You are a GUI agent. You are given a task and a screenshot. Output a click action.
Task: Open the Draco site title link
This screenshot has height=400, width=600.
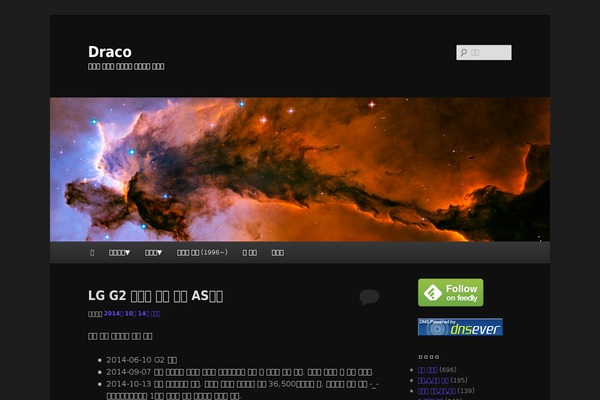click(110, 52)
